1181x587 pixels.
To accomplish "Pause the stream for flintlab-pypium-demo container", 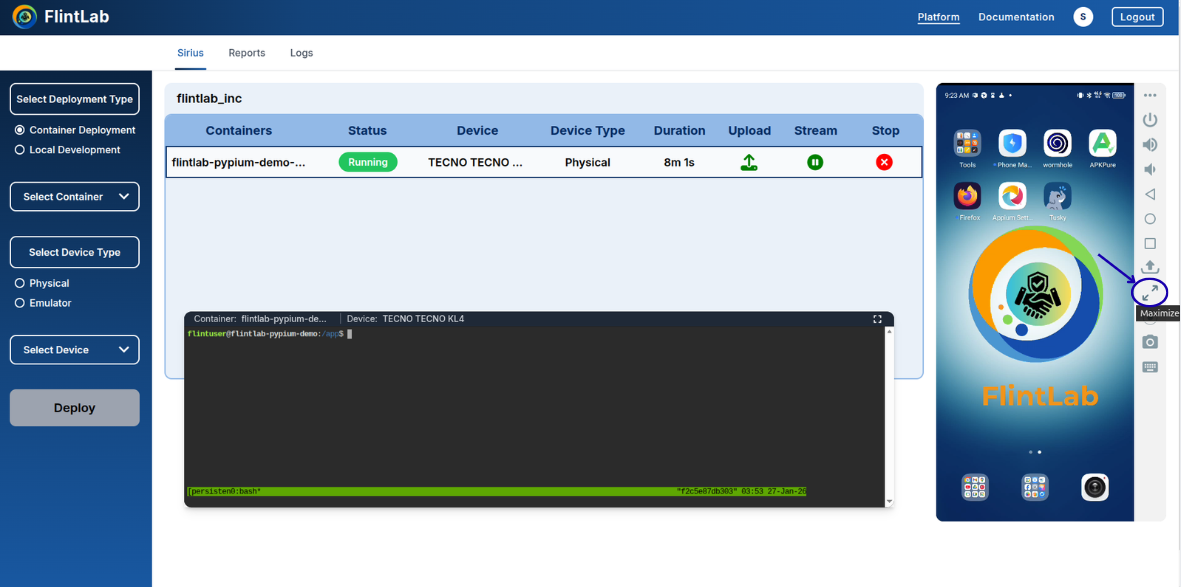I will (815, 162).
